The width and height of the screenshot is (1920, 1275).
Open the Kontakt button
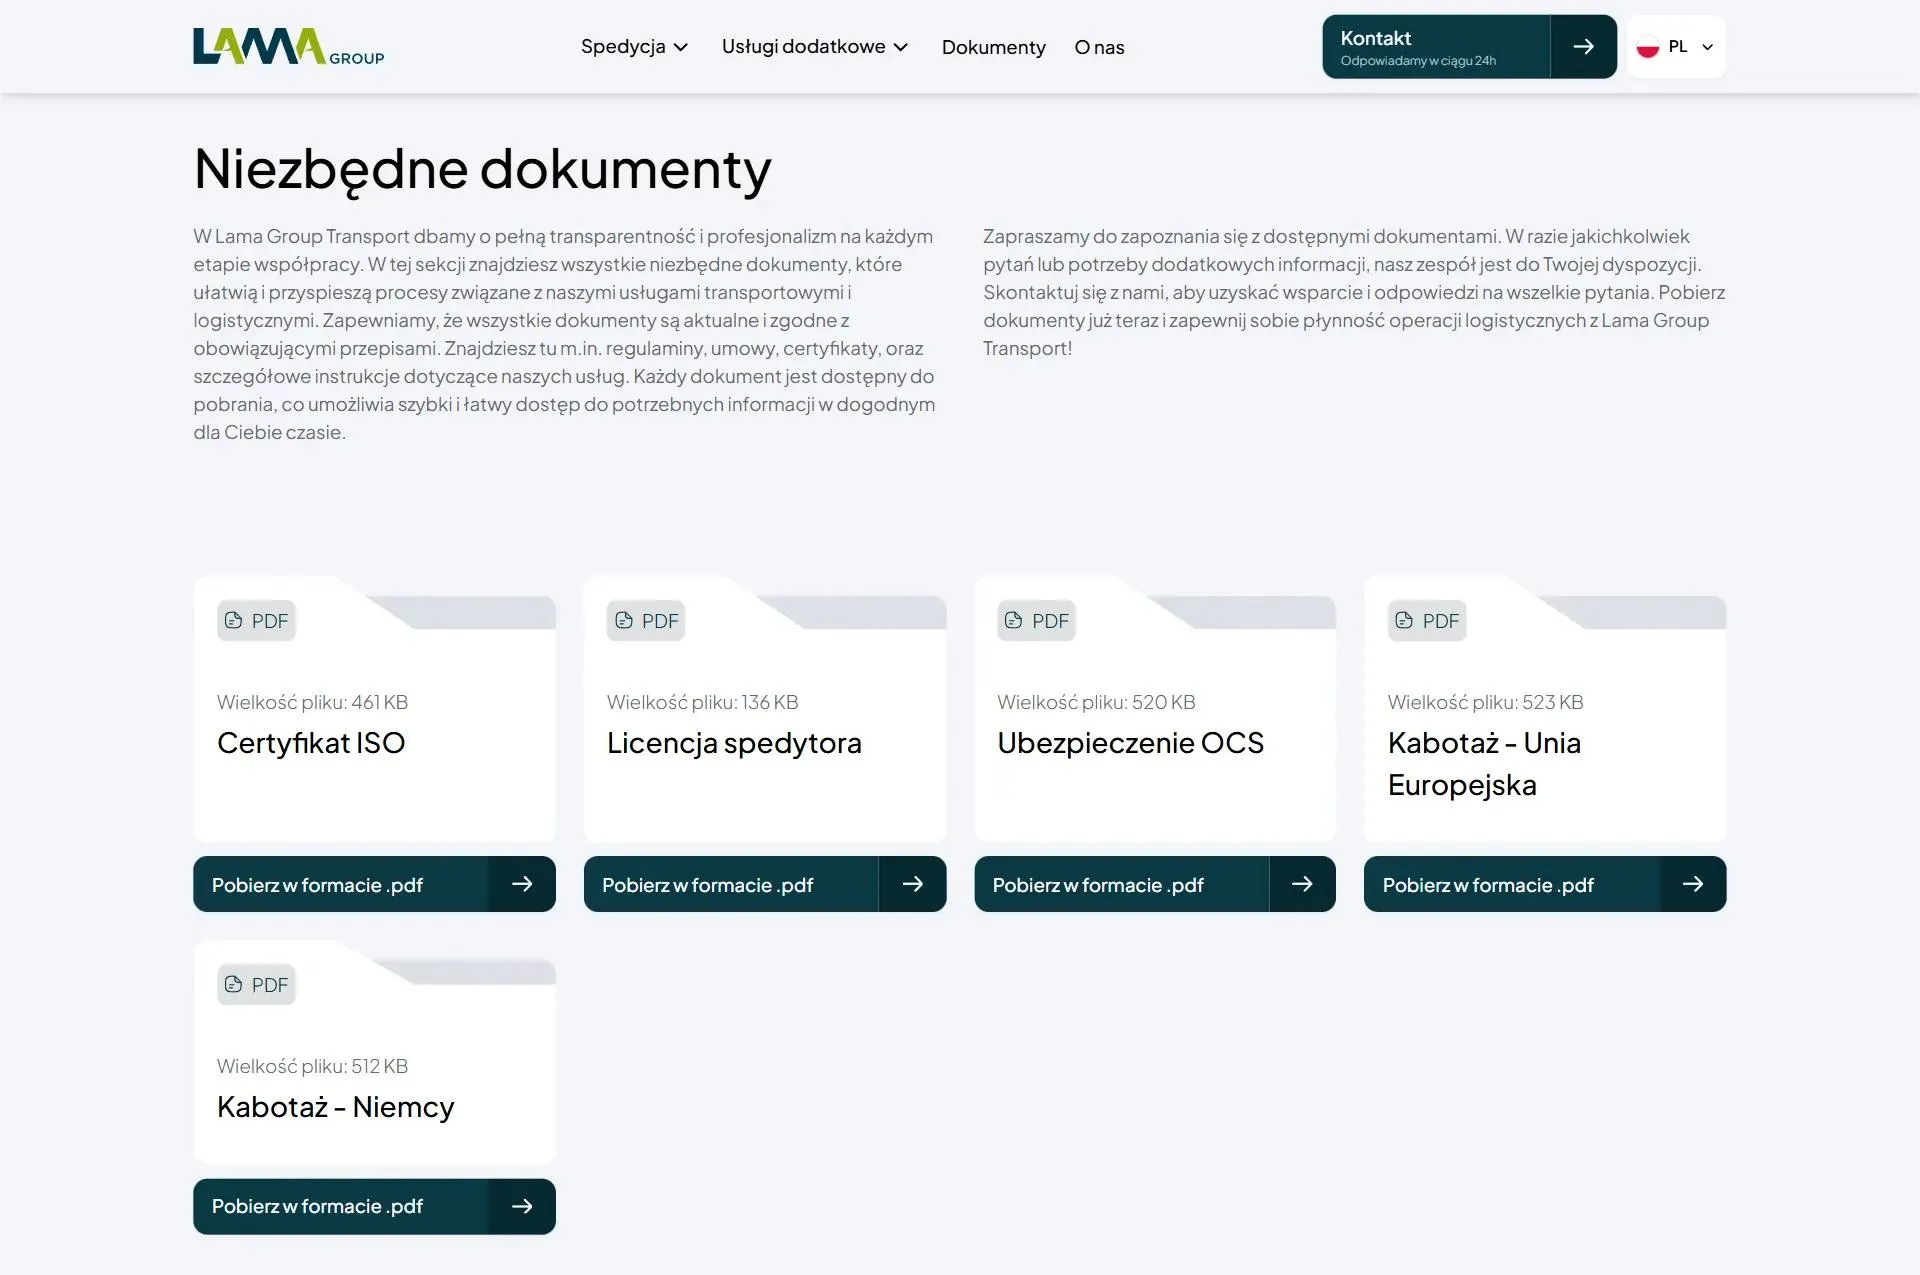tap(1469, 47)
